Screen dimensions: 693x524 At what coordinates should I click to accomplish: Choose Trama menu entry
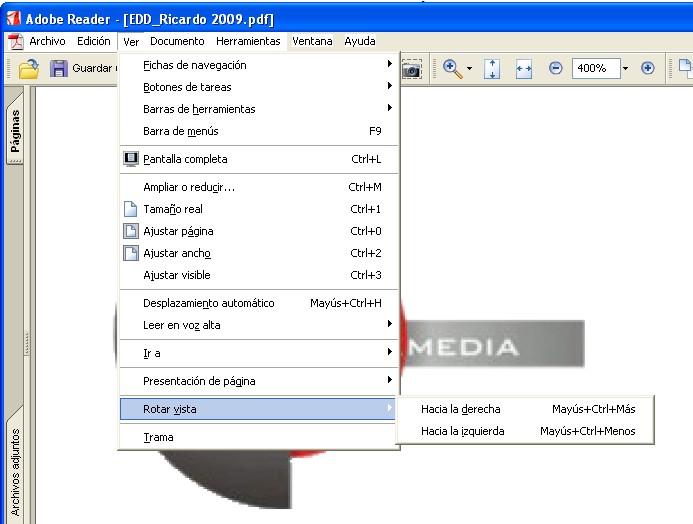tap(259, 437)
